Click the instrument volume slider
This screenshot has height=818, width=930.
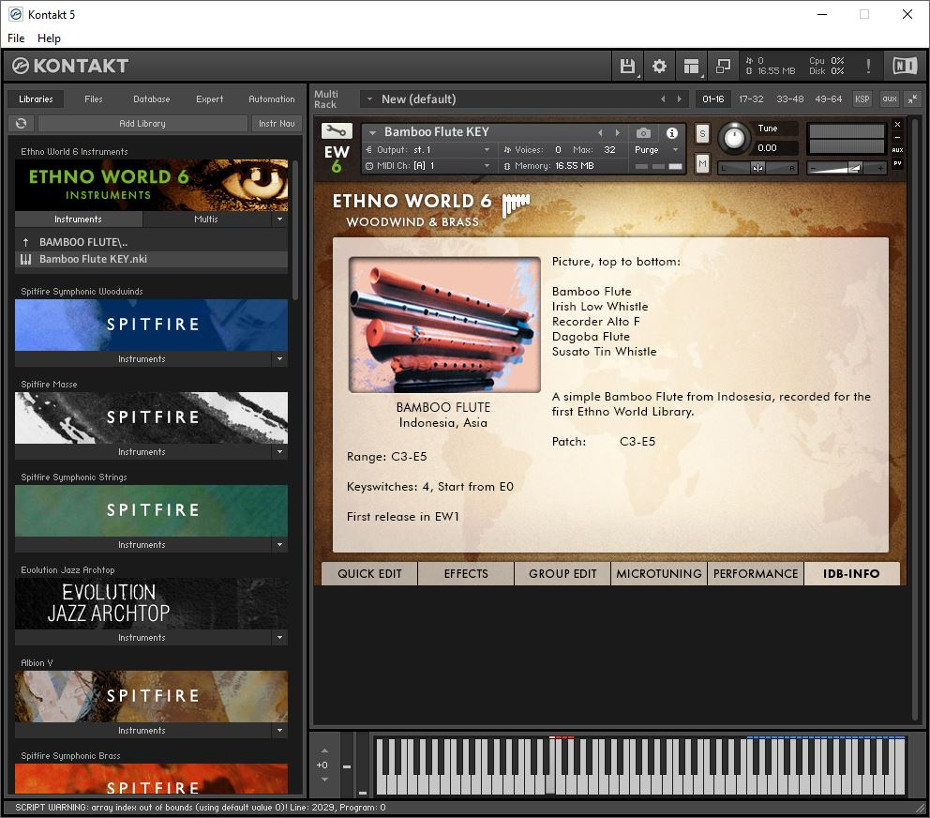click(846, 168)
